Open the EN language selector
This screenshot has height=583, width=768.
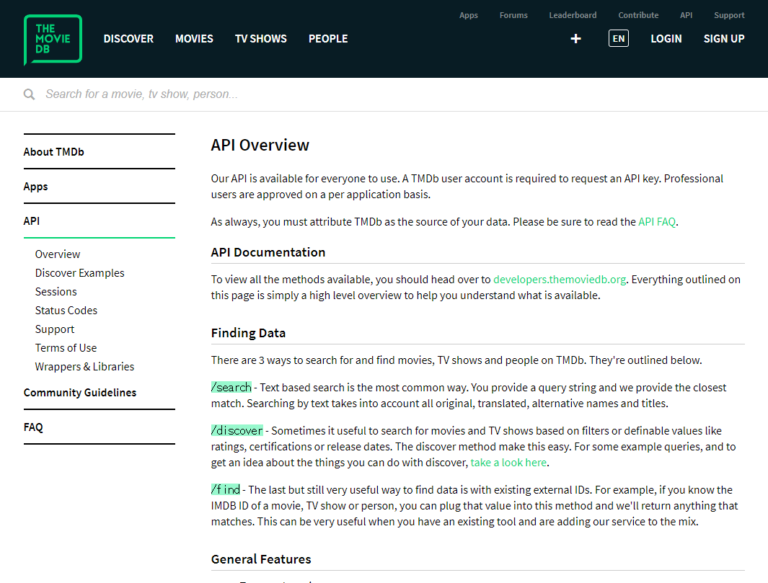point(618,39)
